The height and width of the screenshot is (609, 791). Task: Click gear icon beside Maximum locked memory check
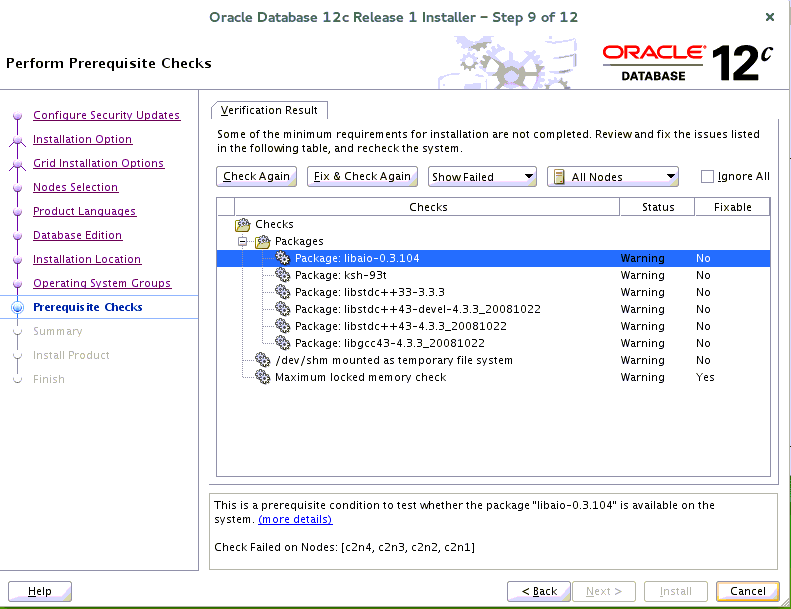(x=262, y=377)
